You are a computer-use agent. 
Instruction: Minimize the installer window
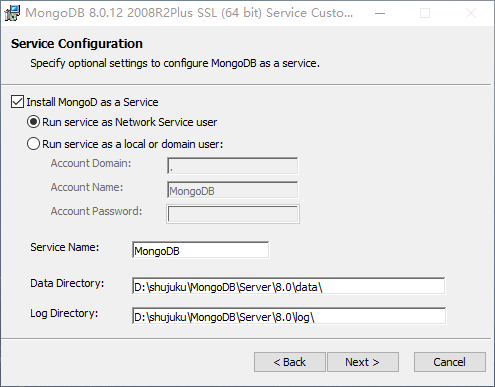coord(380,13)
